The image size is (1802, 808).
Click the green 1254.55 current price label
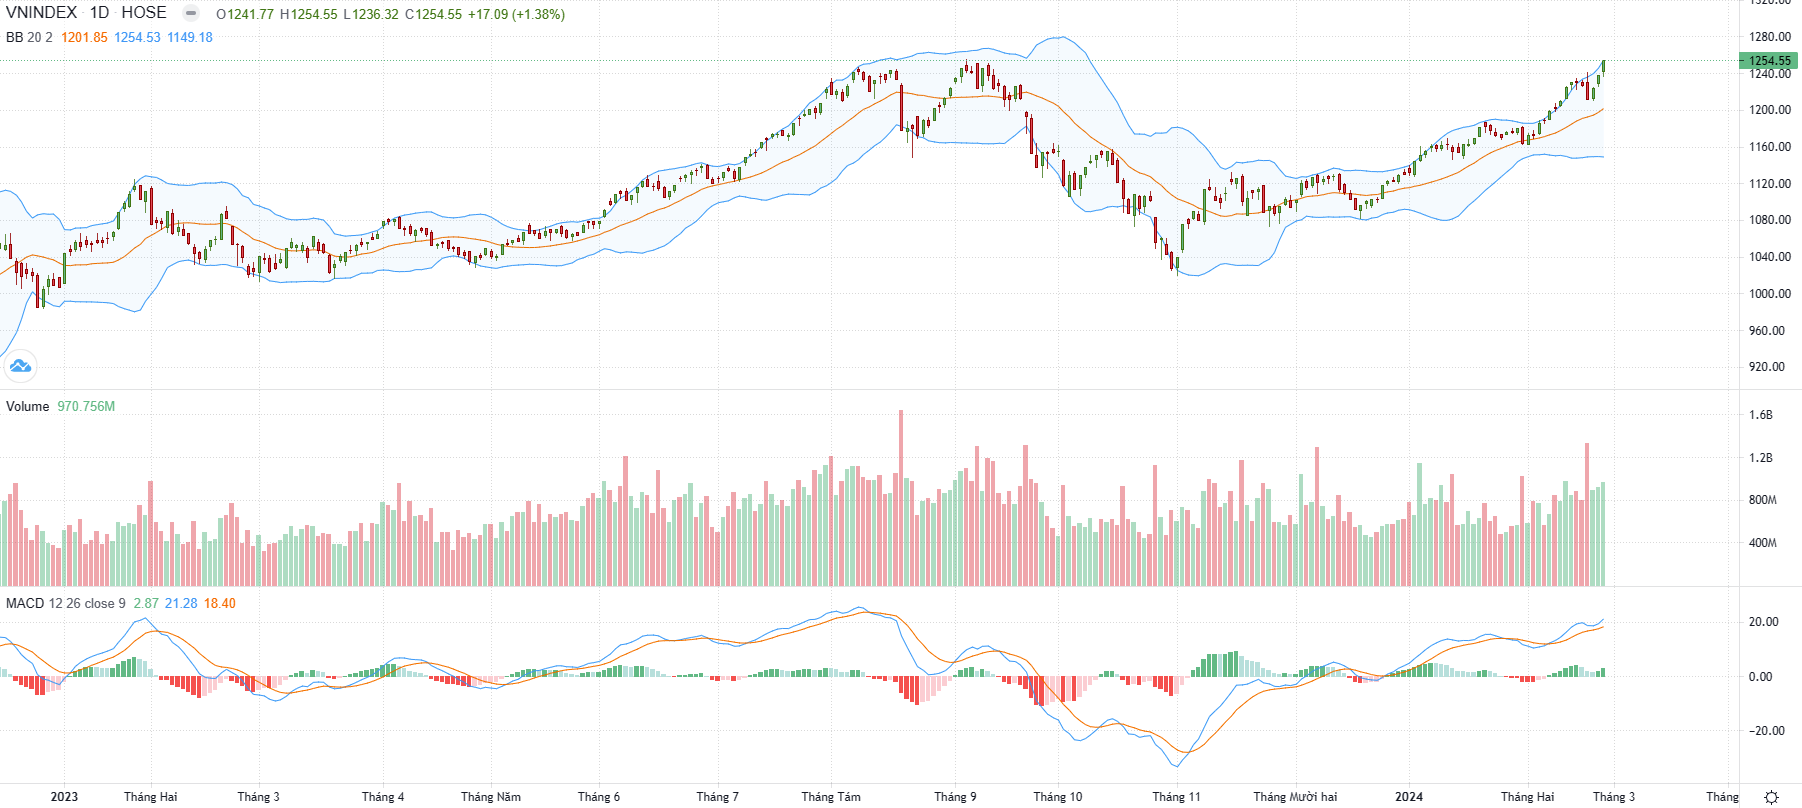(x=1770, y=61)
